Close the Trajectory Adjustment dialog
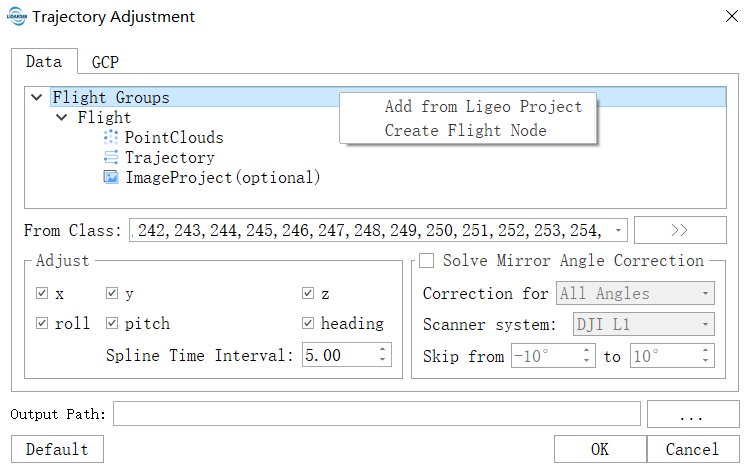751x474 pixels. pyautogui.click(x=730, y=17)
